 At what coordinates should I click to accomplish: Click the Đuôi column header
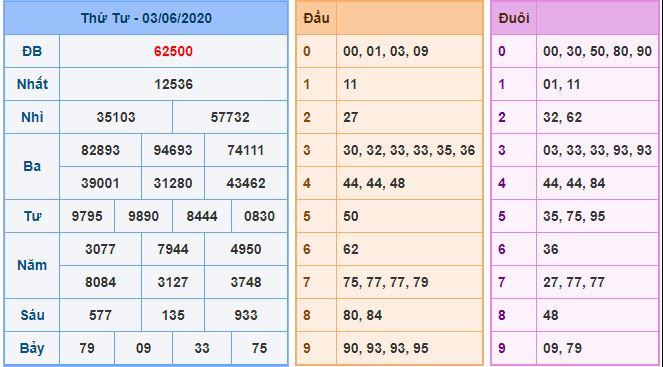(x=514, y=18)
